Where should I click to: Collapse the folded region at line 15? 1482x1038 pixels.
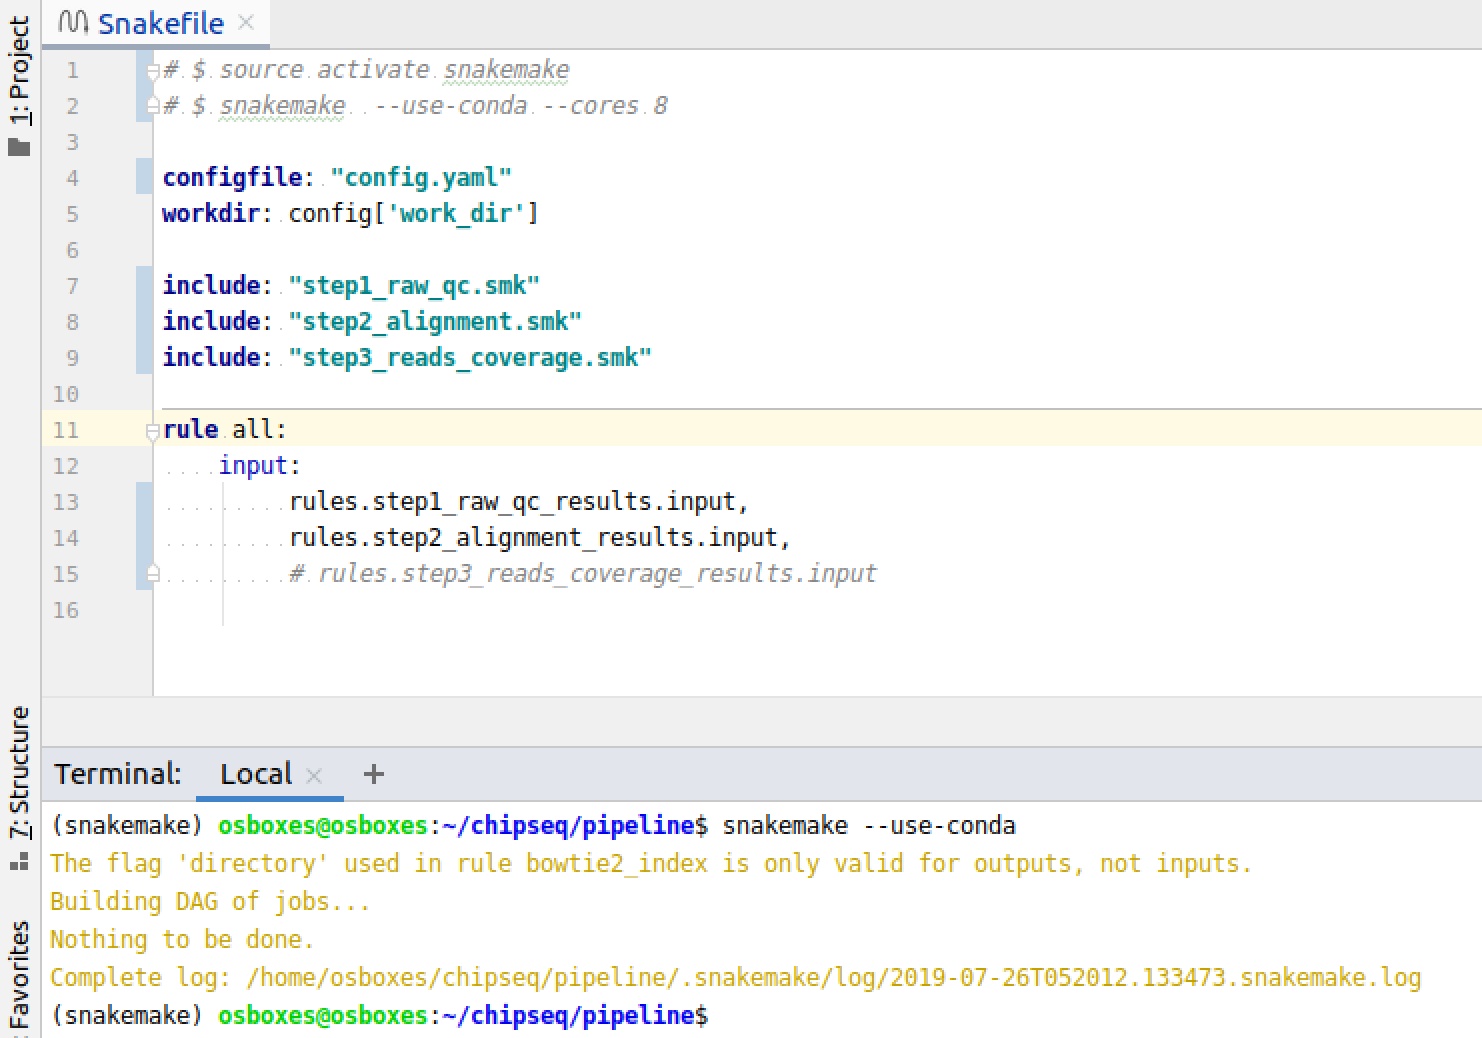coord(153,573)
